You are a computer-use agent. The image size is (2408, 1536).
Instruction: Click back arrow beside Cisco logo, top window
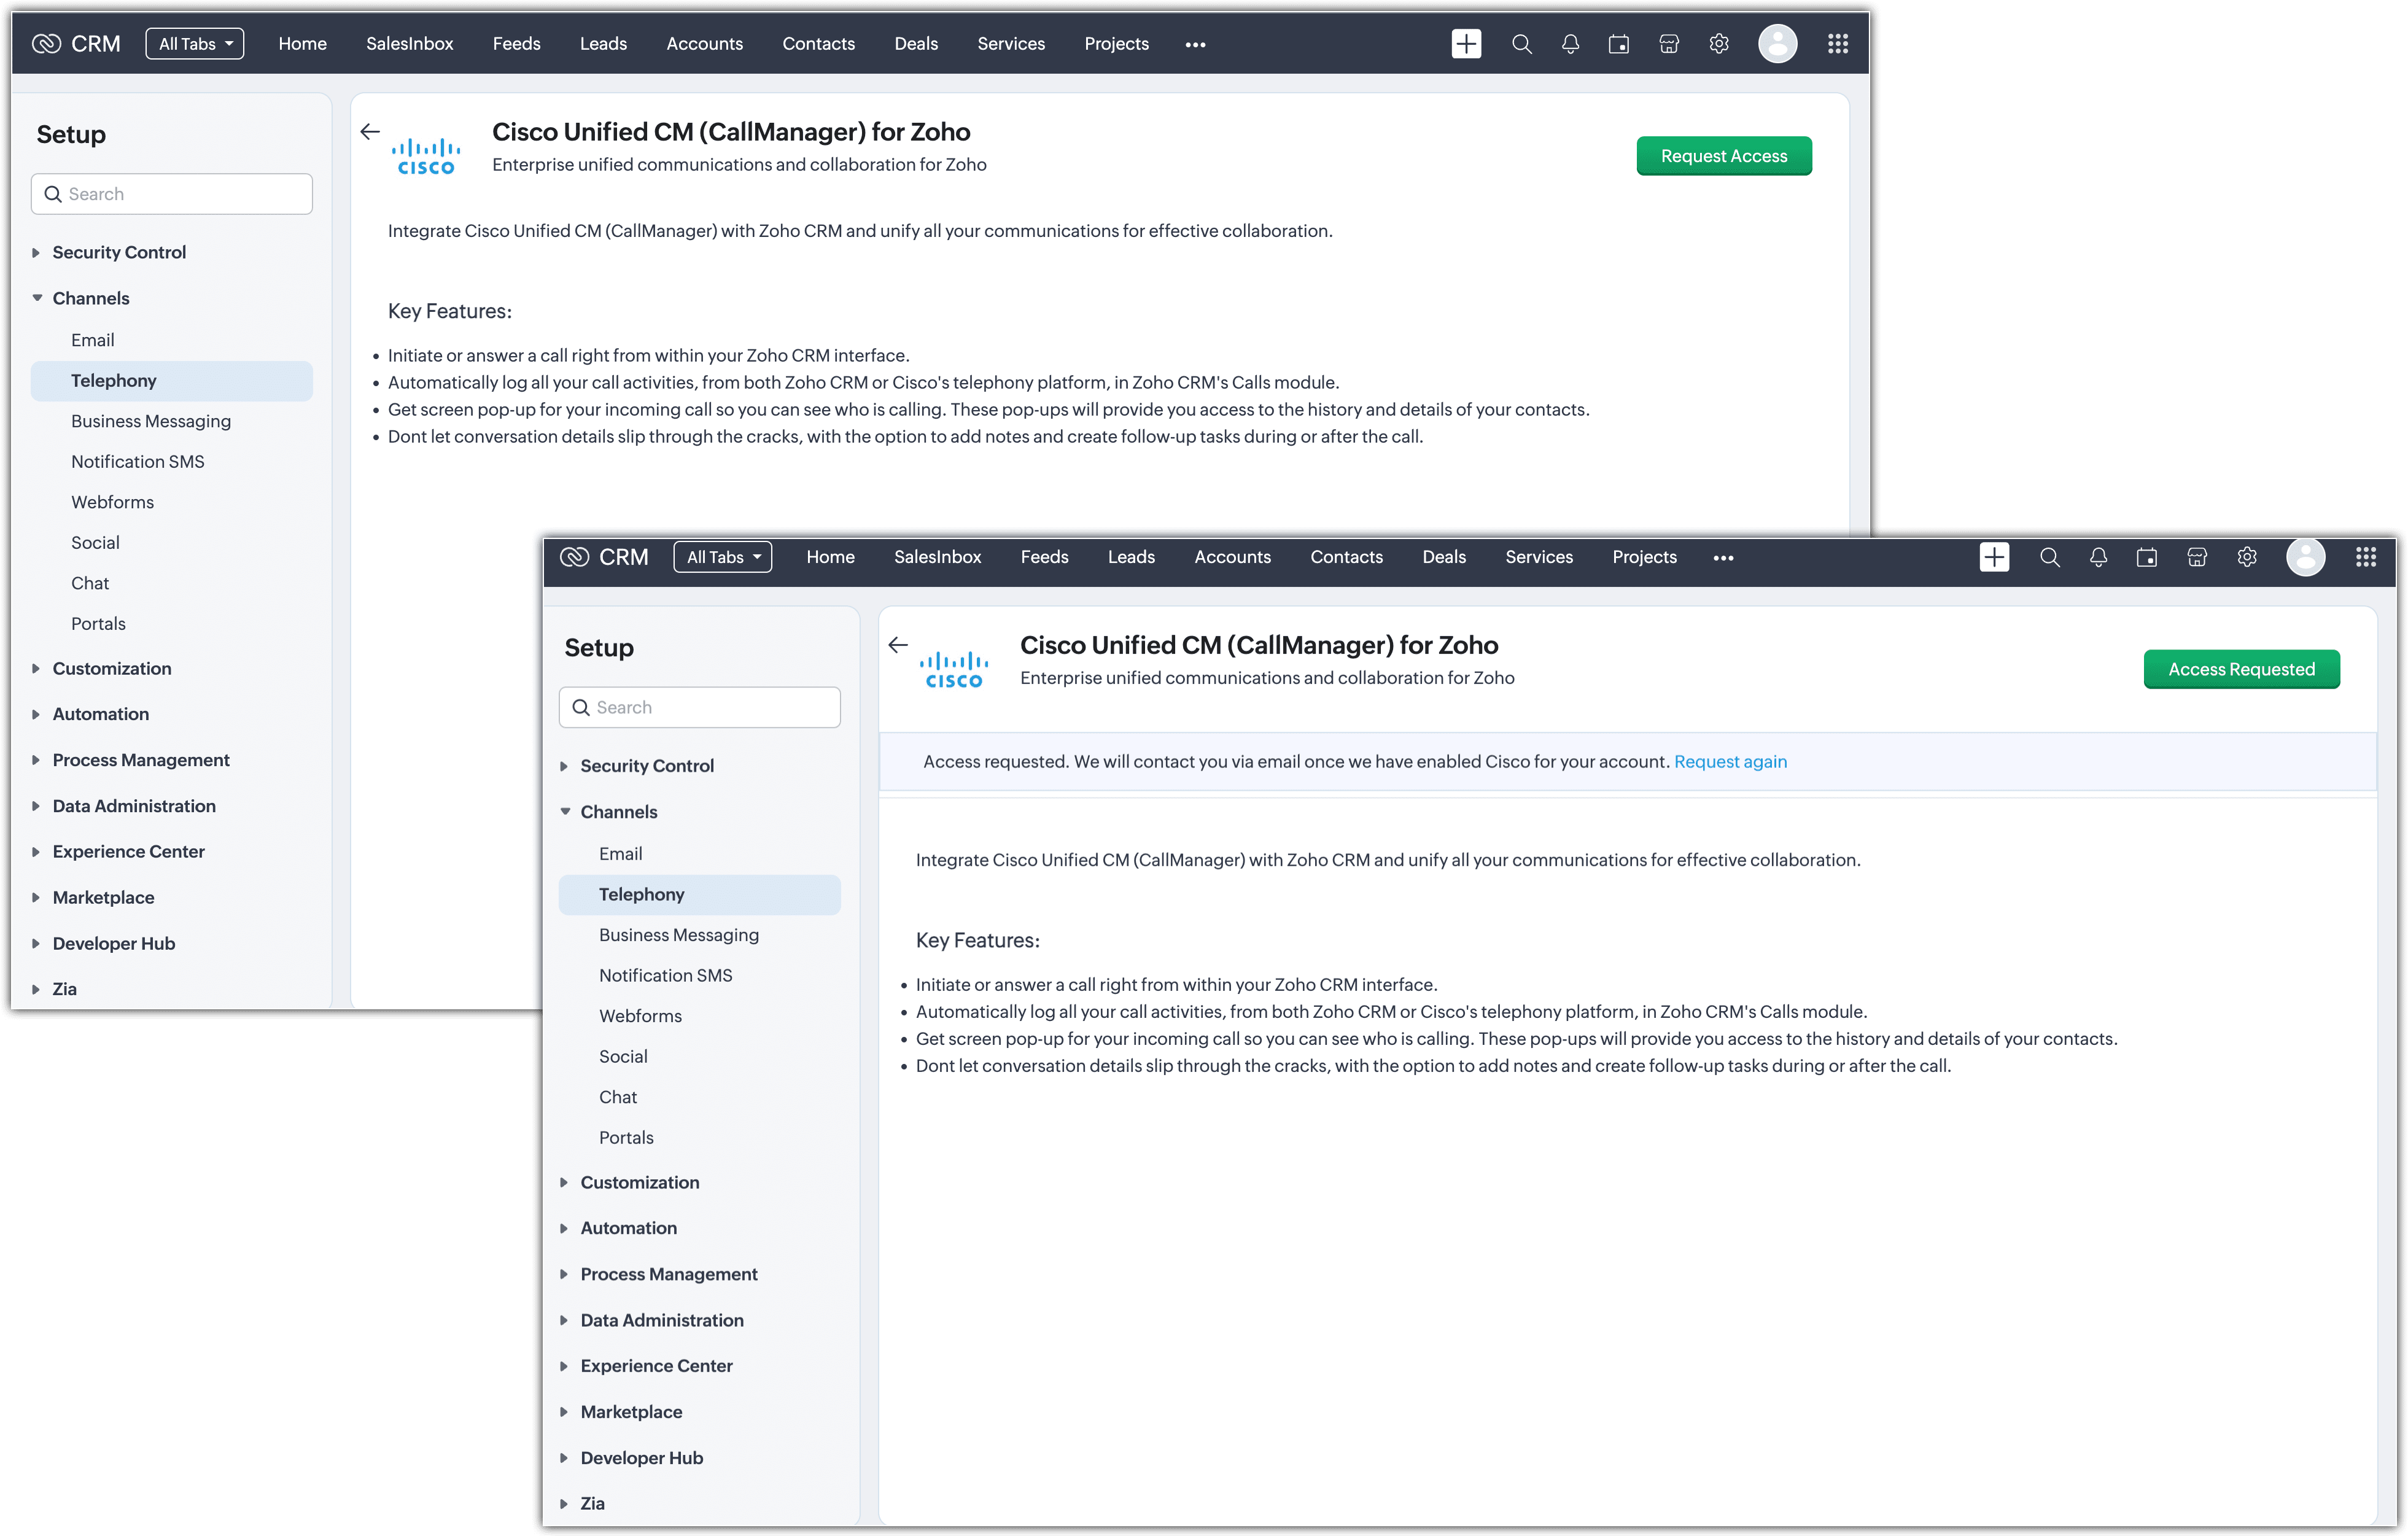[370, 132]
